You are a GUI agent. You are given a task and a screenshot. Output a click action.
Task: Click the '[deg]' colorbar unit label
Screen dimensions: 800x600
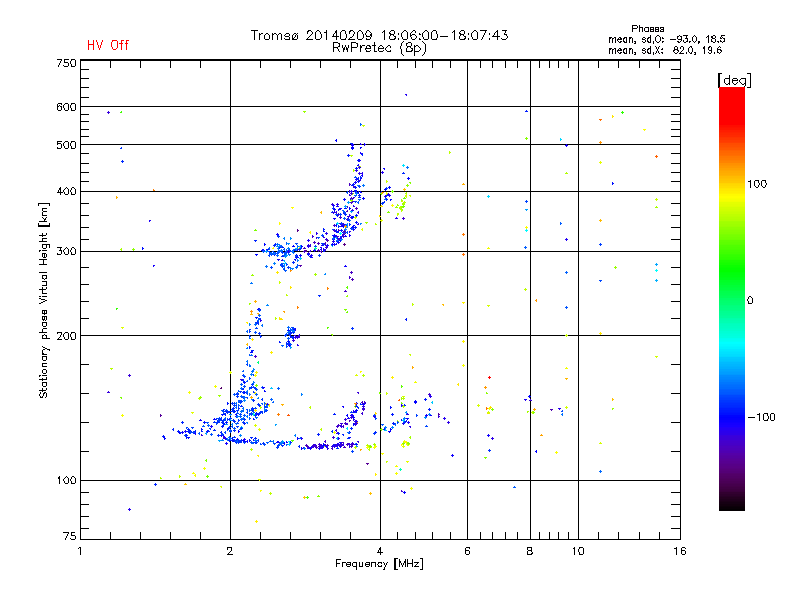pyautogui.click(x=734, y=80)
